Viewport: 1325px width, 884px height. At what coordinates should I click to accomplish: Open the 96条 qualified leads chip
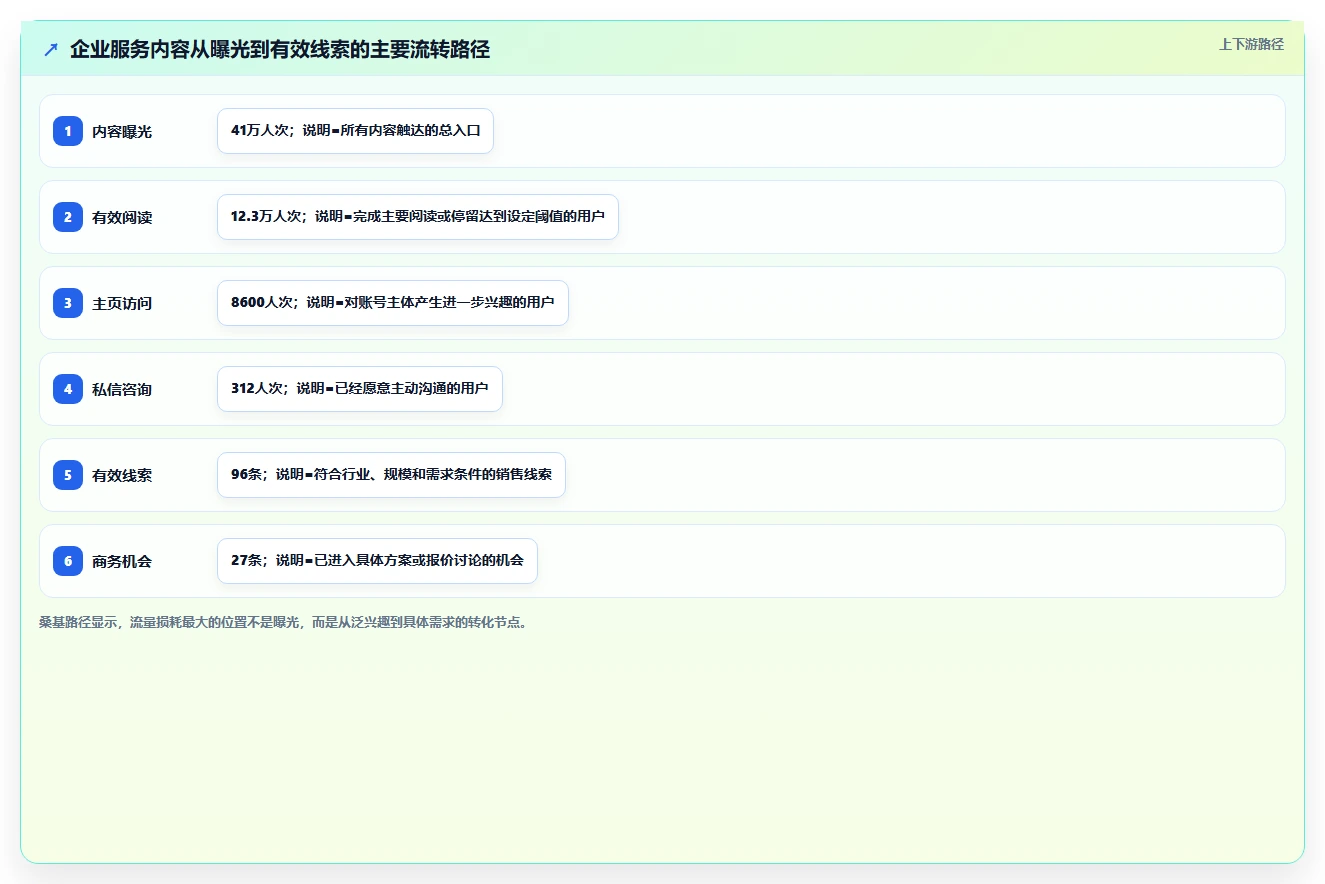[x=391, y=475]
